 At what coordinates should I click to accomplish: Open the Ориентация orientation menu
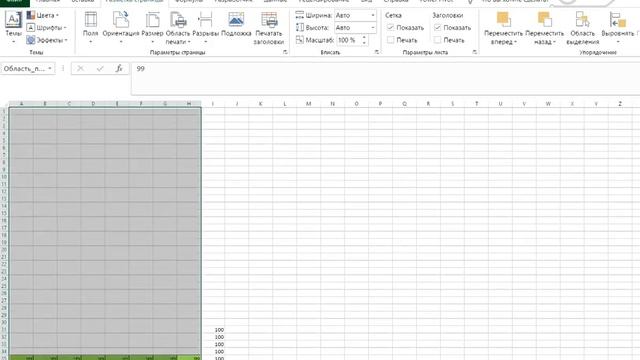(121, 28)
